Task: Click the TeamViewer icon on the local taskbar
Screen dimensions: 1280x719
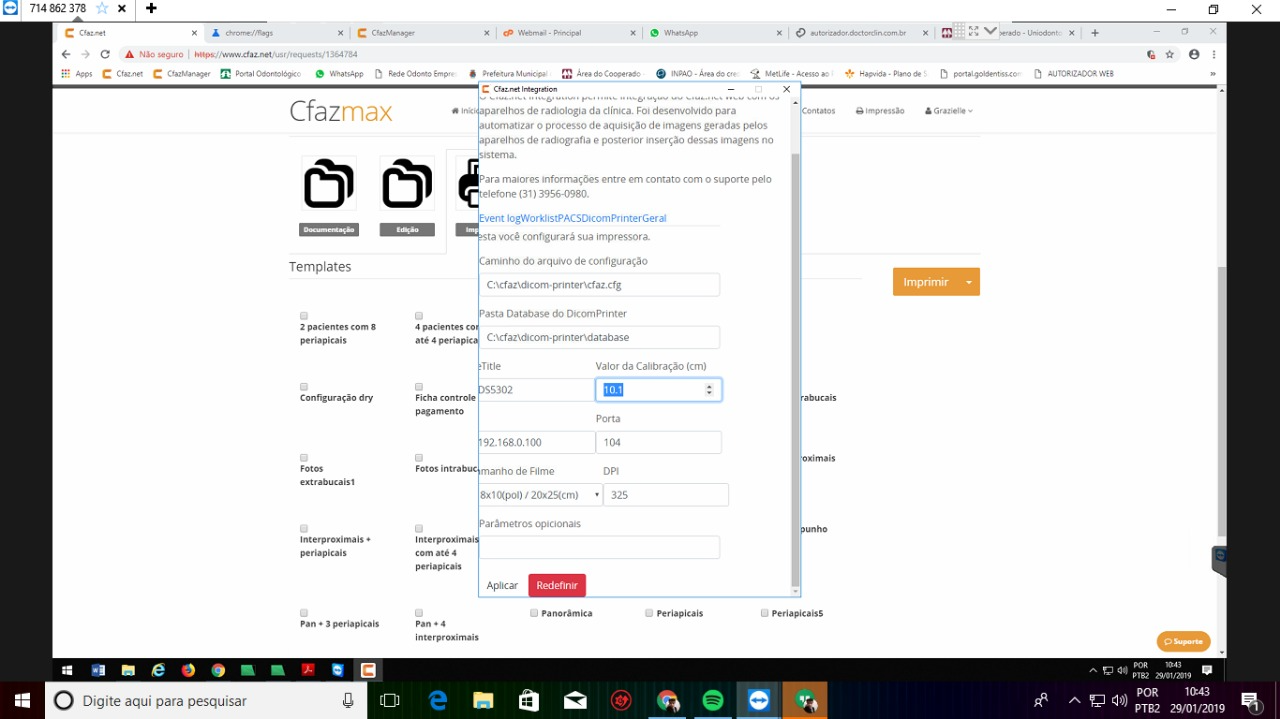Action: (x=759, y=701)
